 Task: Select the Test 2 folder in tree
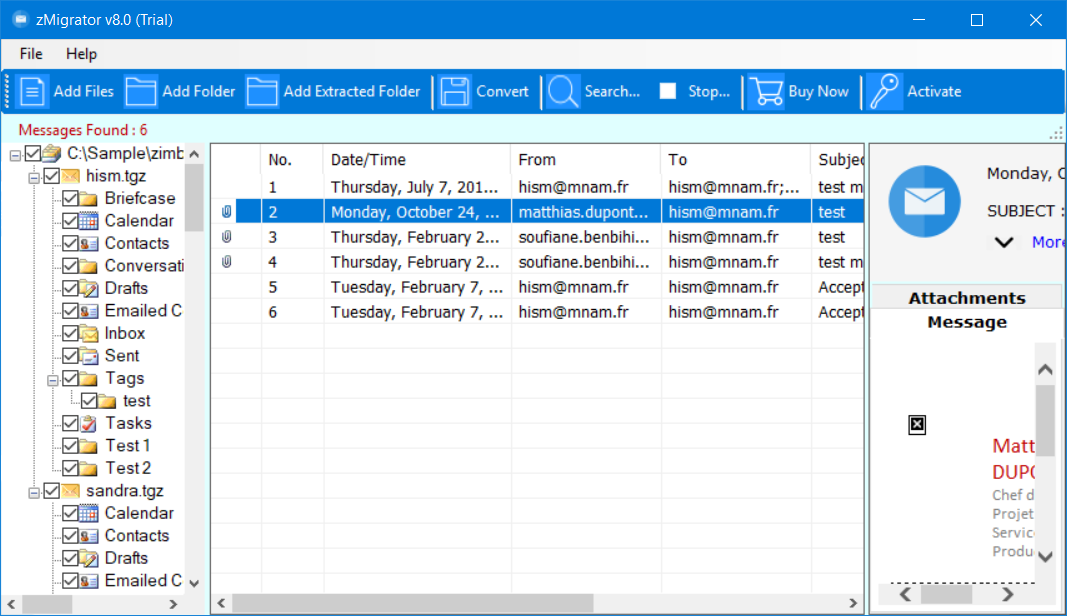tap(128, 468)
